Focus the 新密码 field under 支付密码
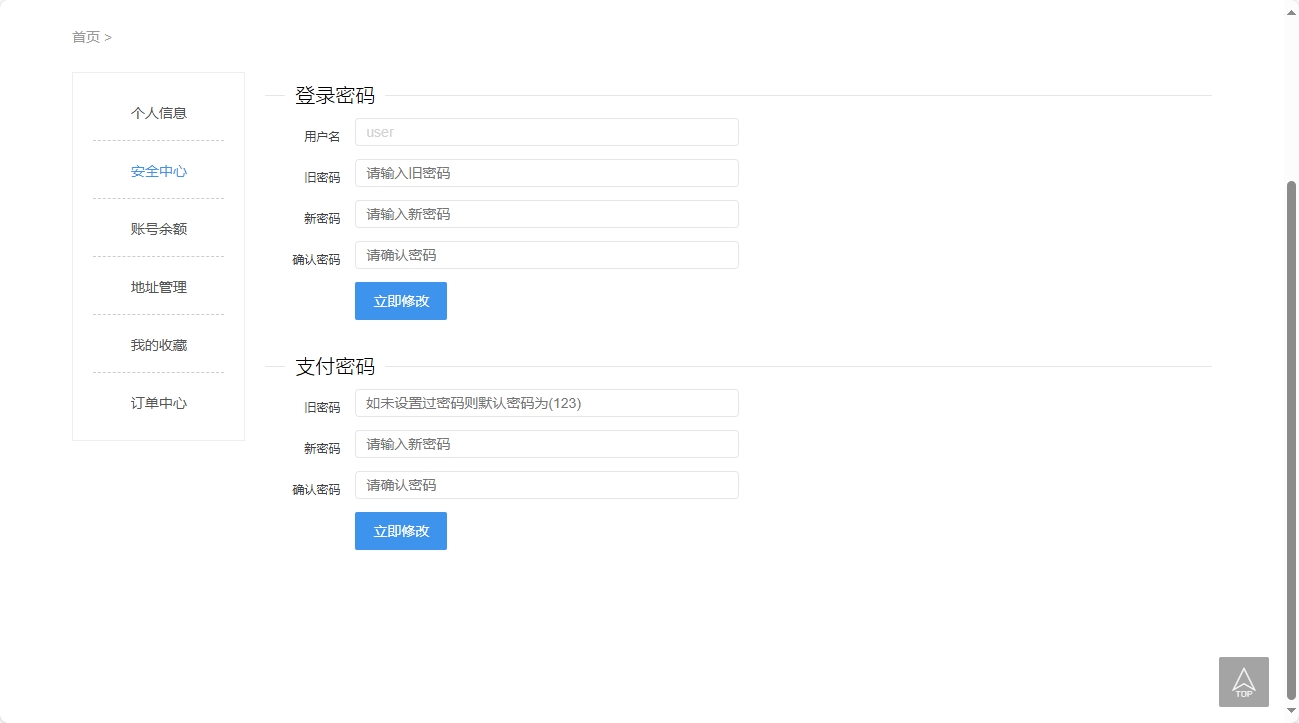This screenshot has height=723, width=1299. tap(546, 443)
